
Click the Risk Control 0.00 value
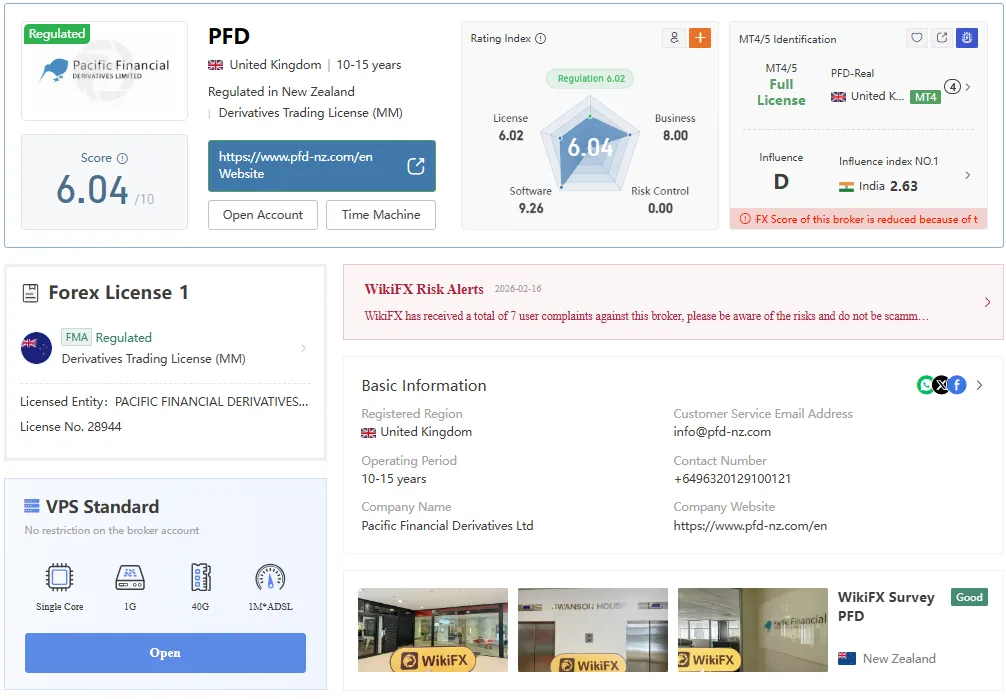(x=660, y=208)
